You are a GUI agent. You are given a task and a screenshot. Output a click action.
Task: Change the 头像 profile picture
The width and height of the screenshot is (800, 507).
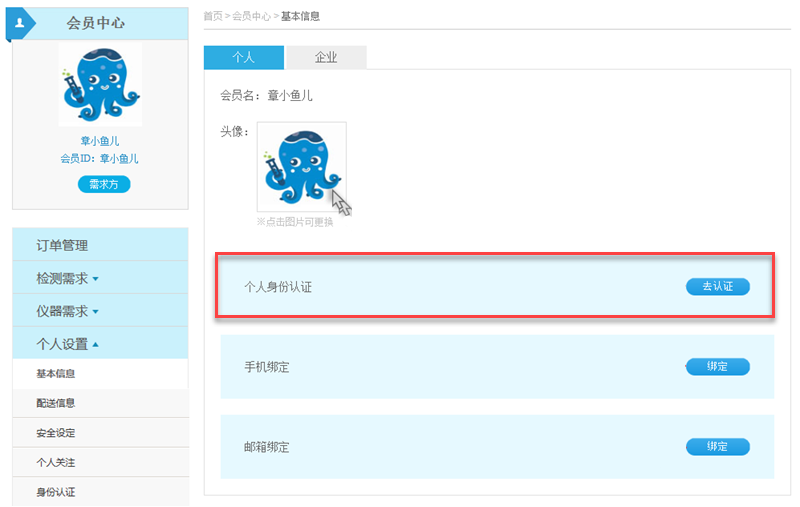click(301, 167)
